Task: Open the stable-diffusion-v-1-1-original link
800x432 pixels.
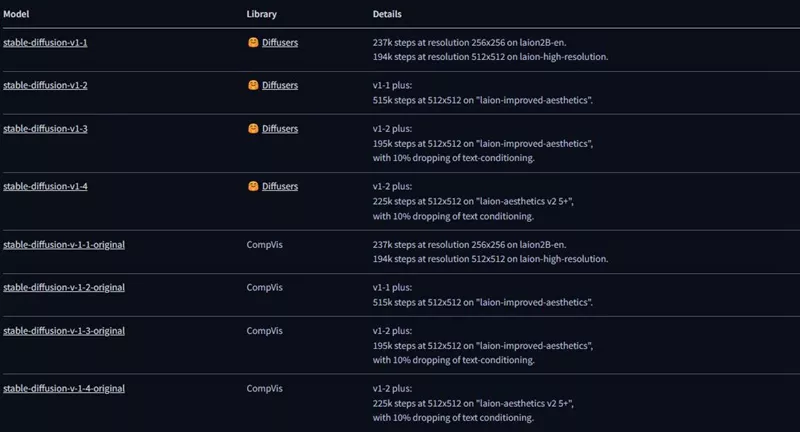Action: 64,244
